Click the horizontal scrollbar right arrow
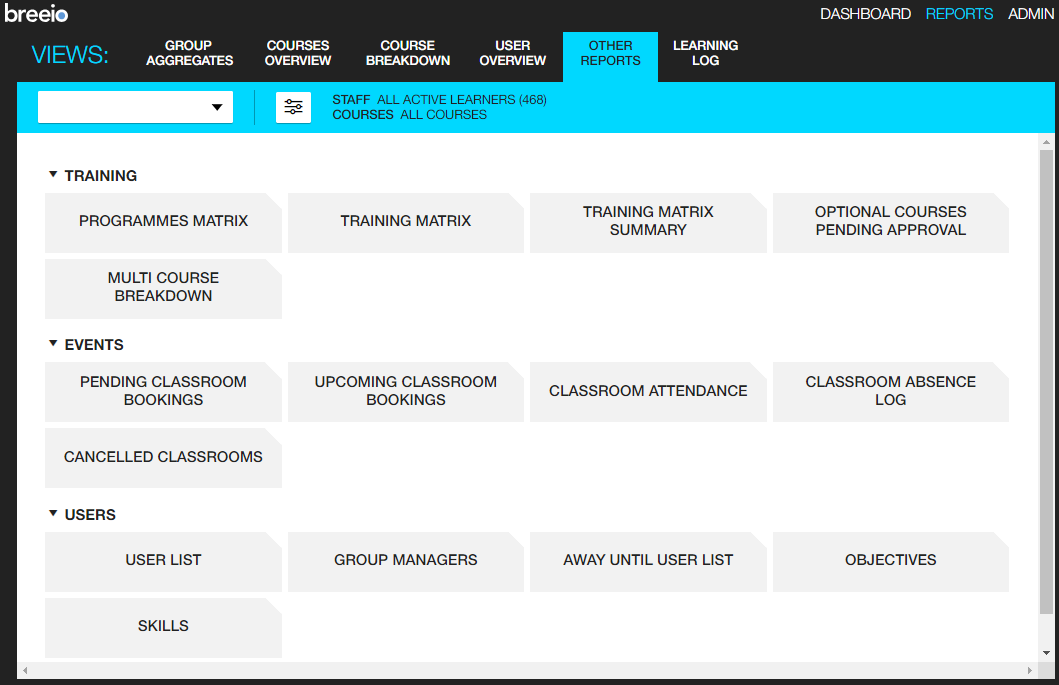The height and width of the screenshot is (685, 1059). (1030, 670)
